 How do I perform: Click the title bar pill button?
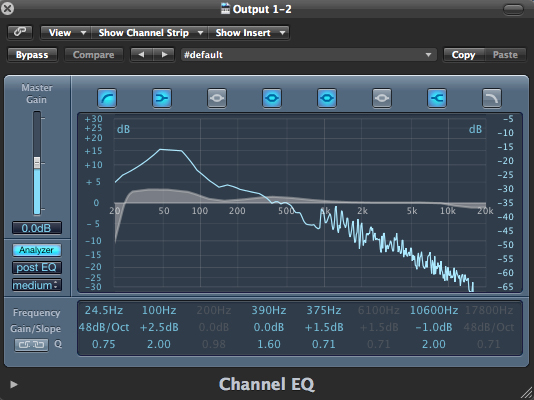(513, 9)
